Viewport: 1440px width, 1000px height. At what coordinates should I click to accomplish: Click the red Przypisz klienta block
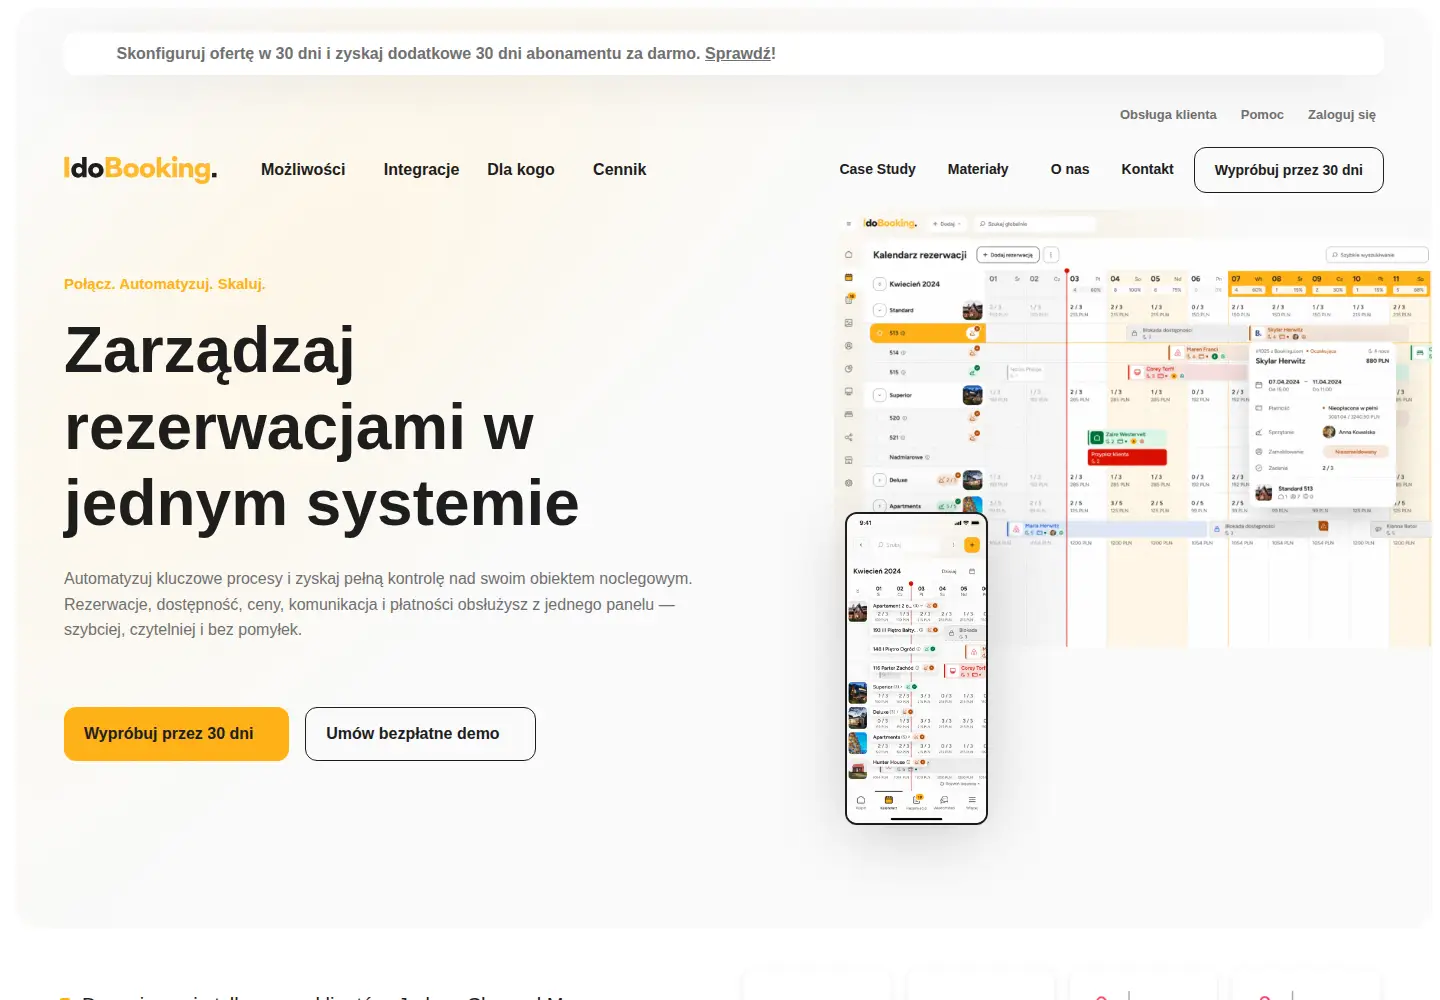coord(1127,457)
